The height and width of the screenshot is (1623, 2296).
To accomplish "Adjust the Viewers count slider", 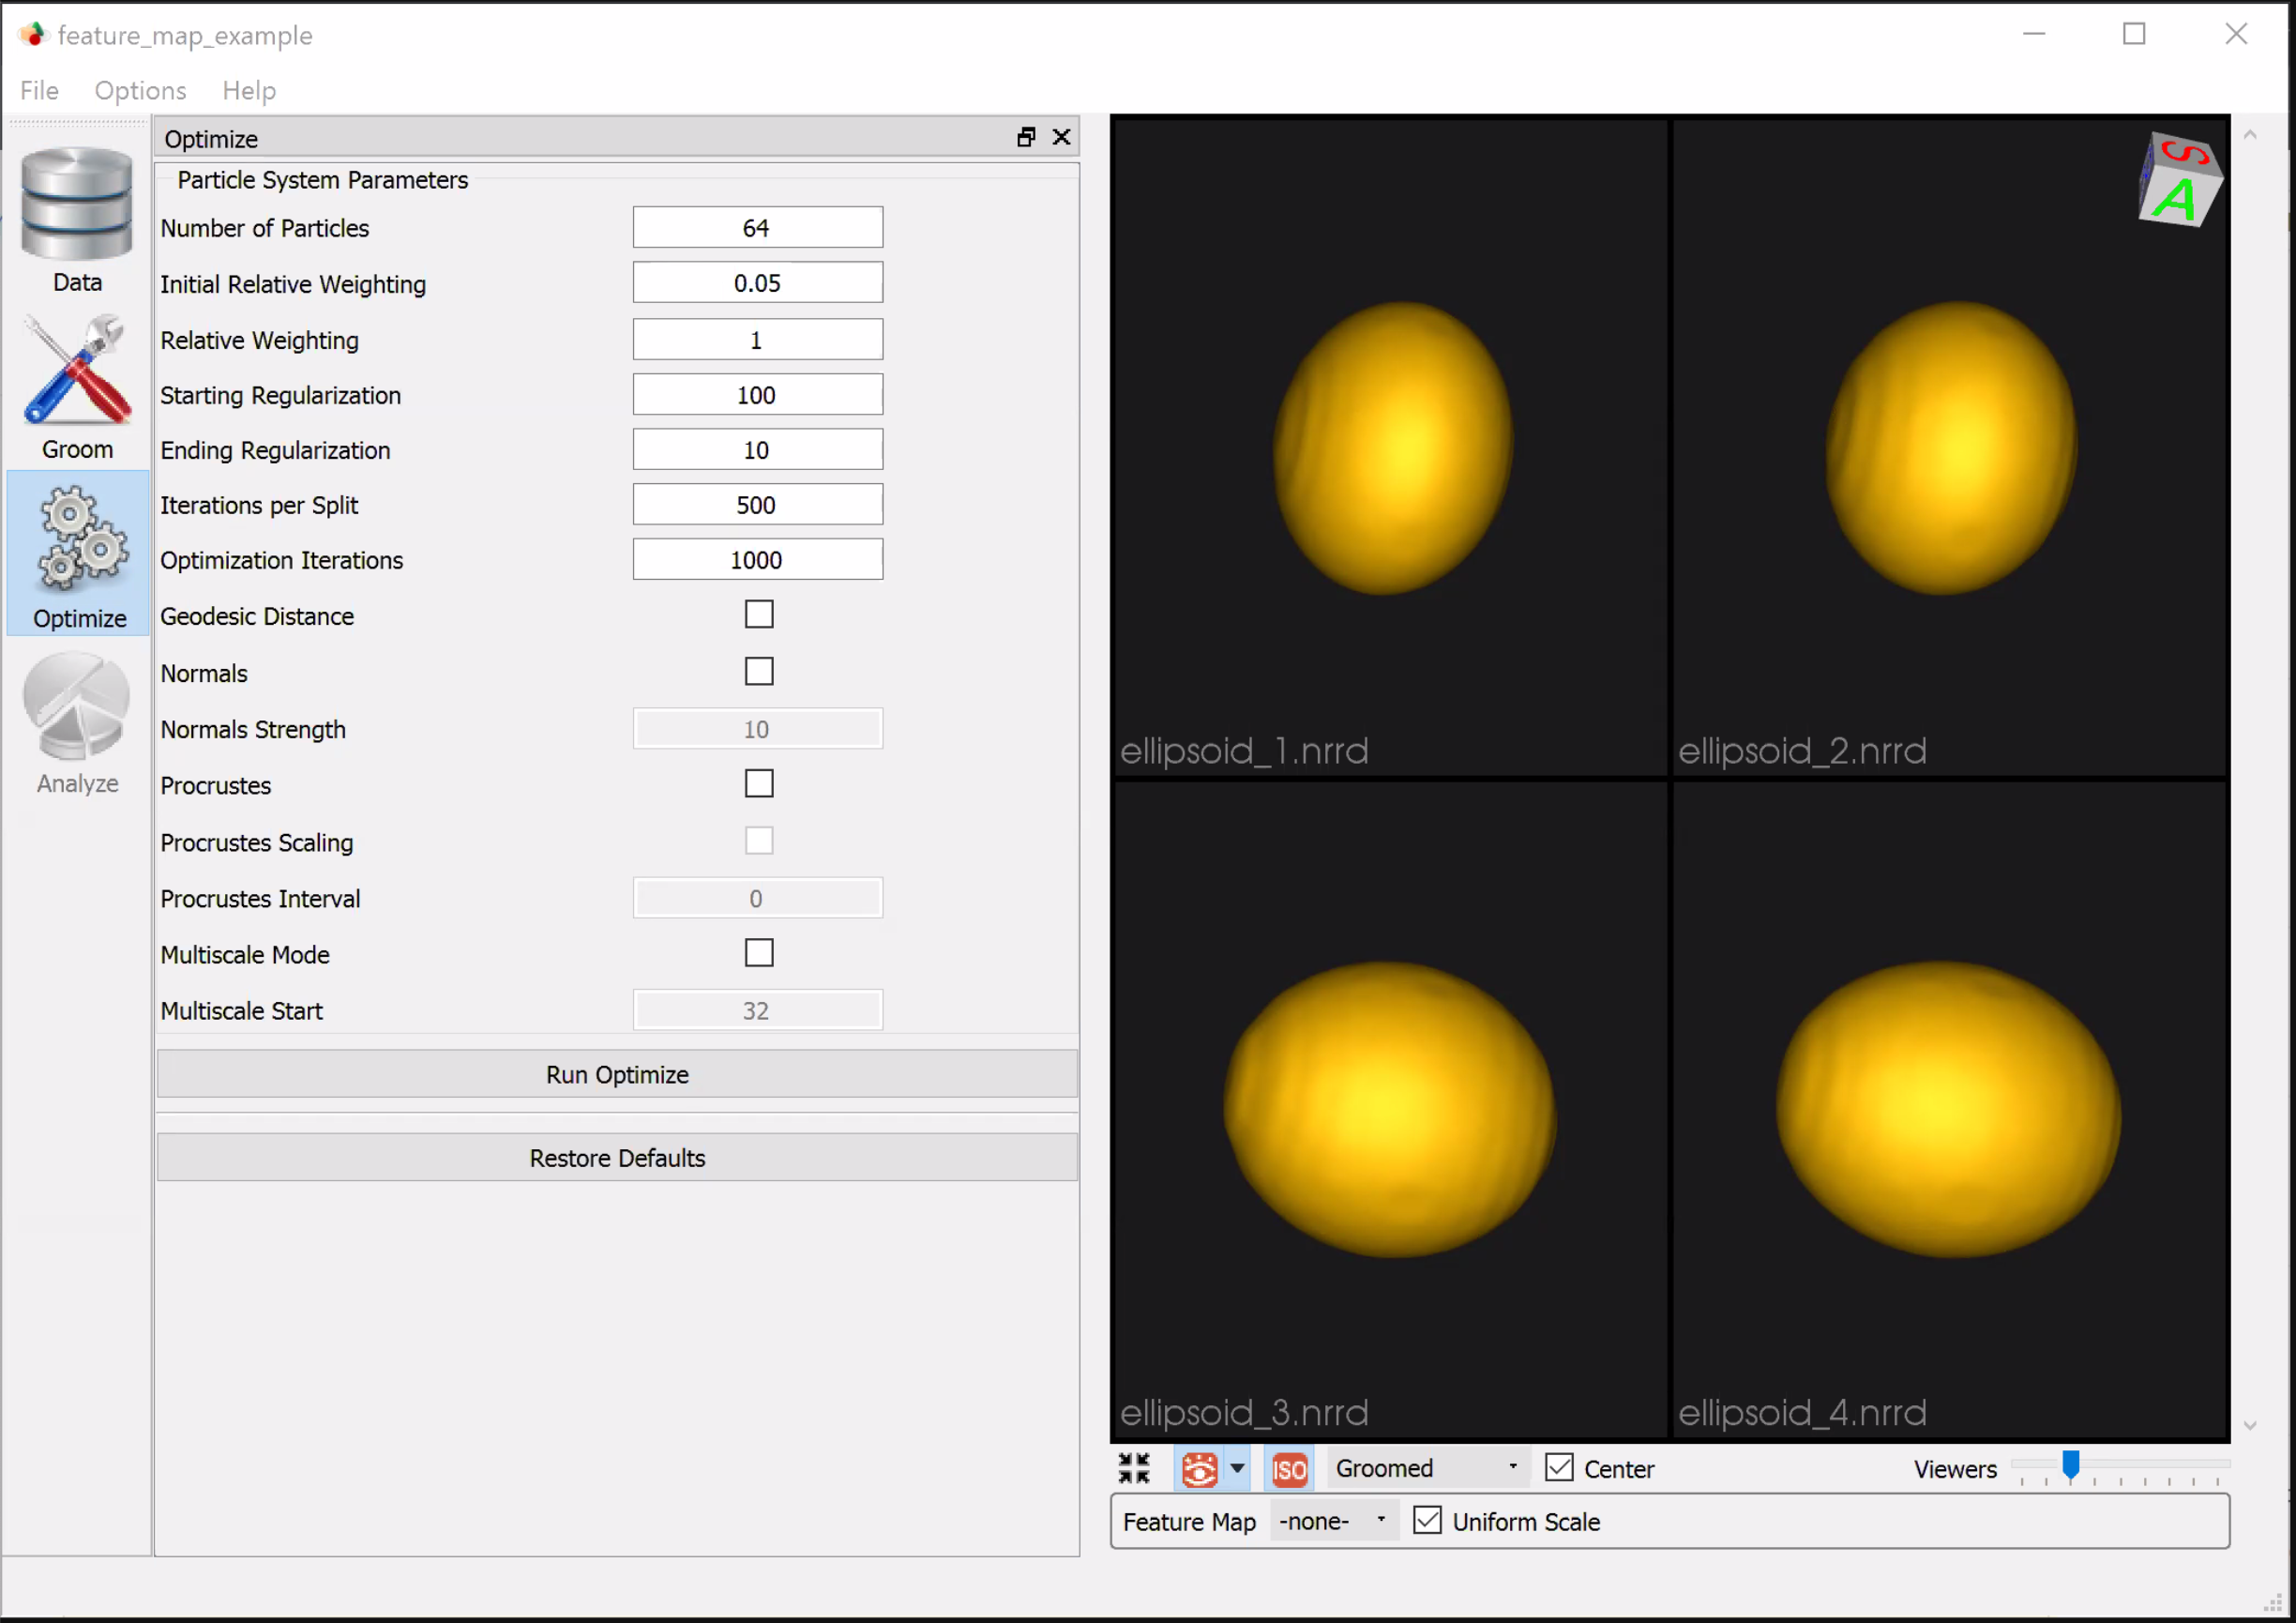I will (x=2070, y=1467).
